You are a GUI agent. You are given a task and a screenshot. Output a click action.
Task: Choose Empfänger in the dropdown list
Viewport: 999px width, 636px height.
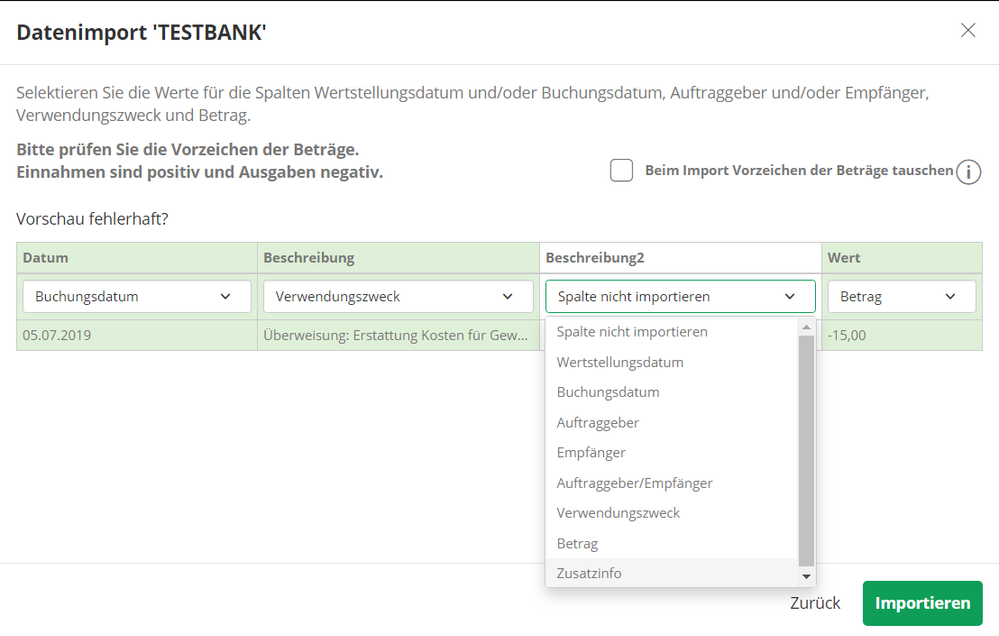(591, 453)
